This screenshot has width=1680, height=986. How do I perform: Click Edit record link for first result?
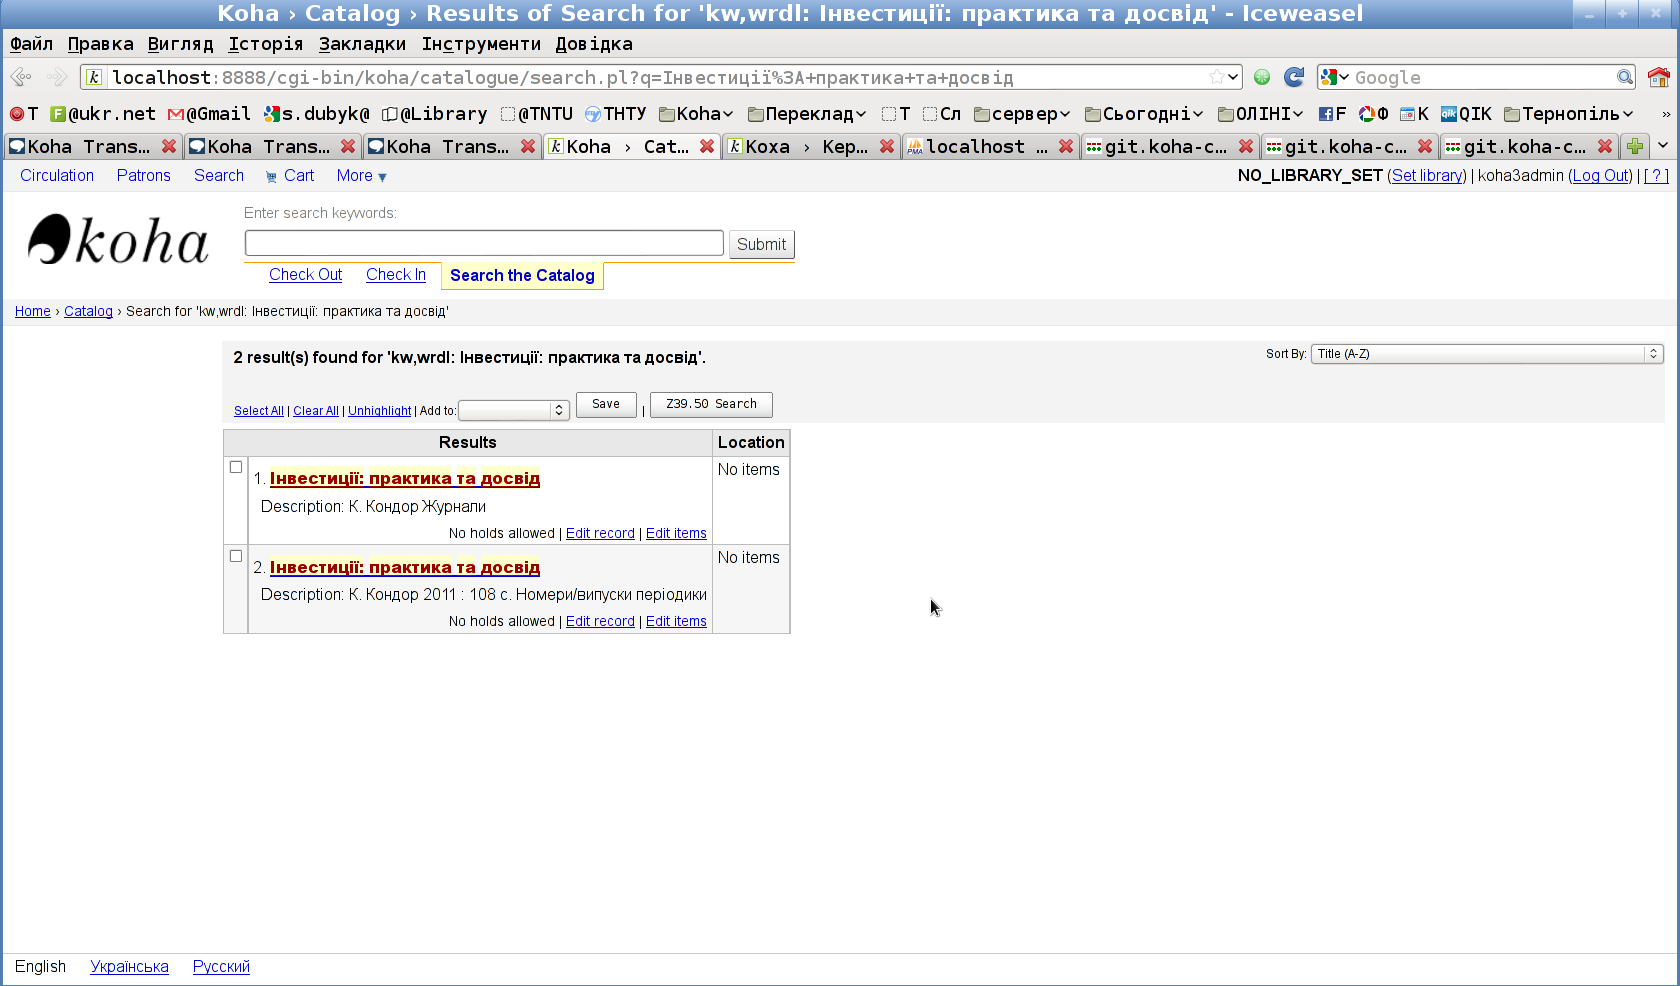point(600,533)
